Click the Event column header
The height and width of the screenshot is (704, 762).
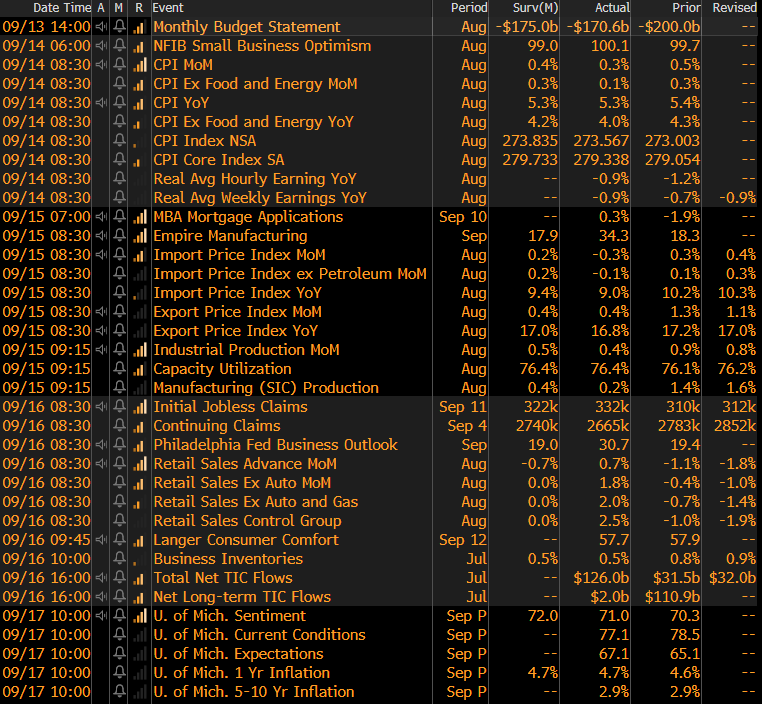pos(168,8)
